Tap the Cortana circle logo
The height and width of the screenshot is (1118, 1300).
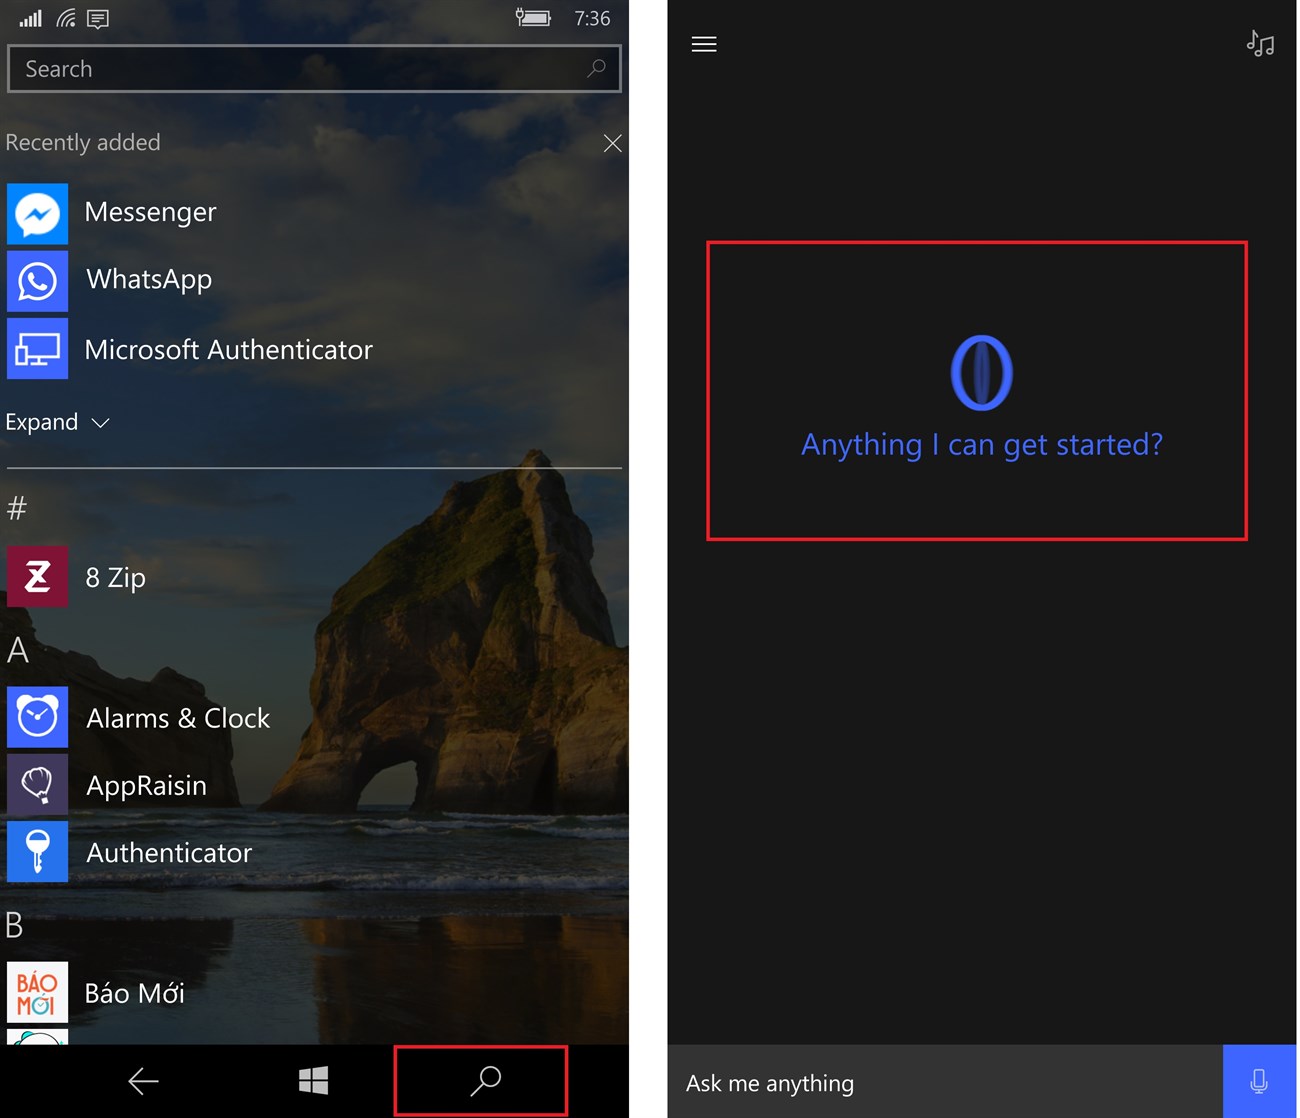[981, 372]
